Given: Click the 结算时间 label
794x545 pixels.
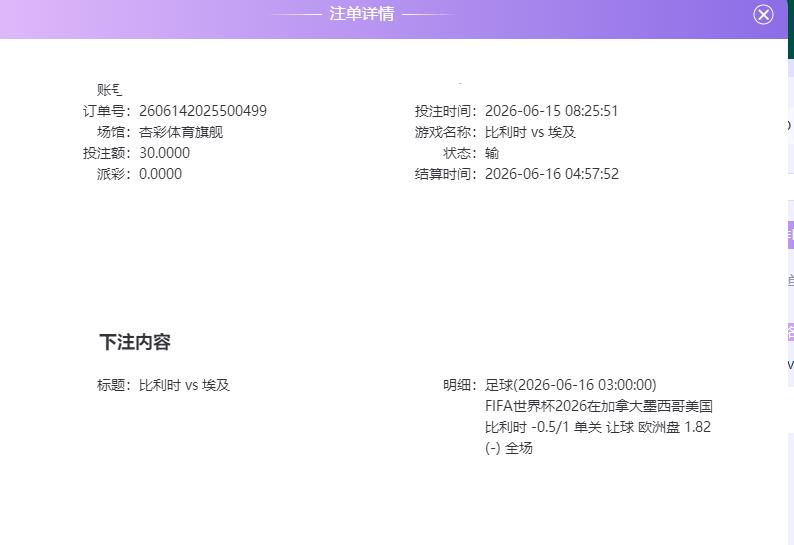Looking at the screenshot, I should coord(446,174).
